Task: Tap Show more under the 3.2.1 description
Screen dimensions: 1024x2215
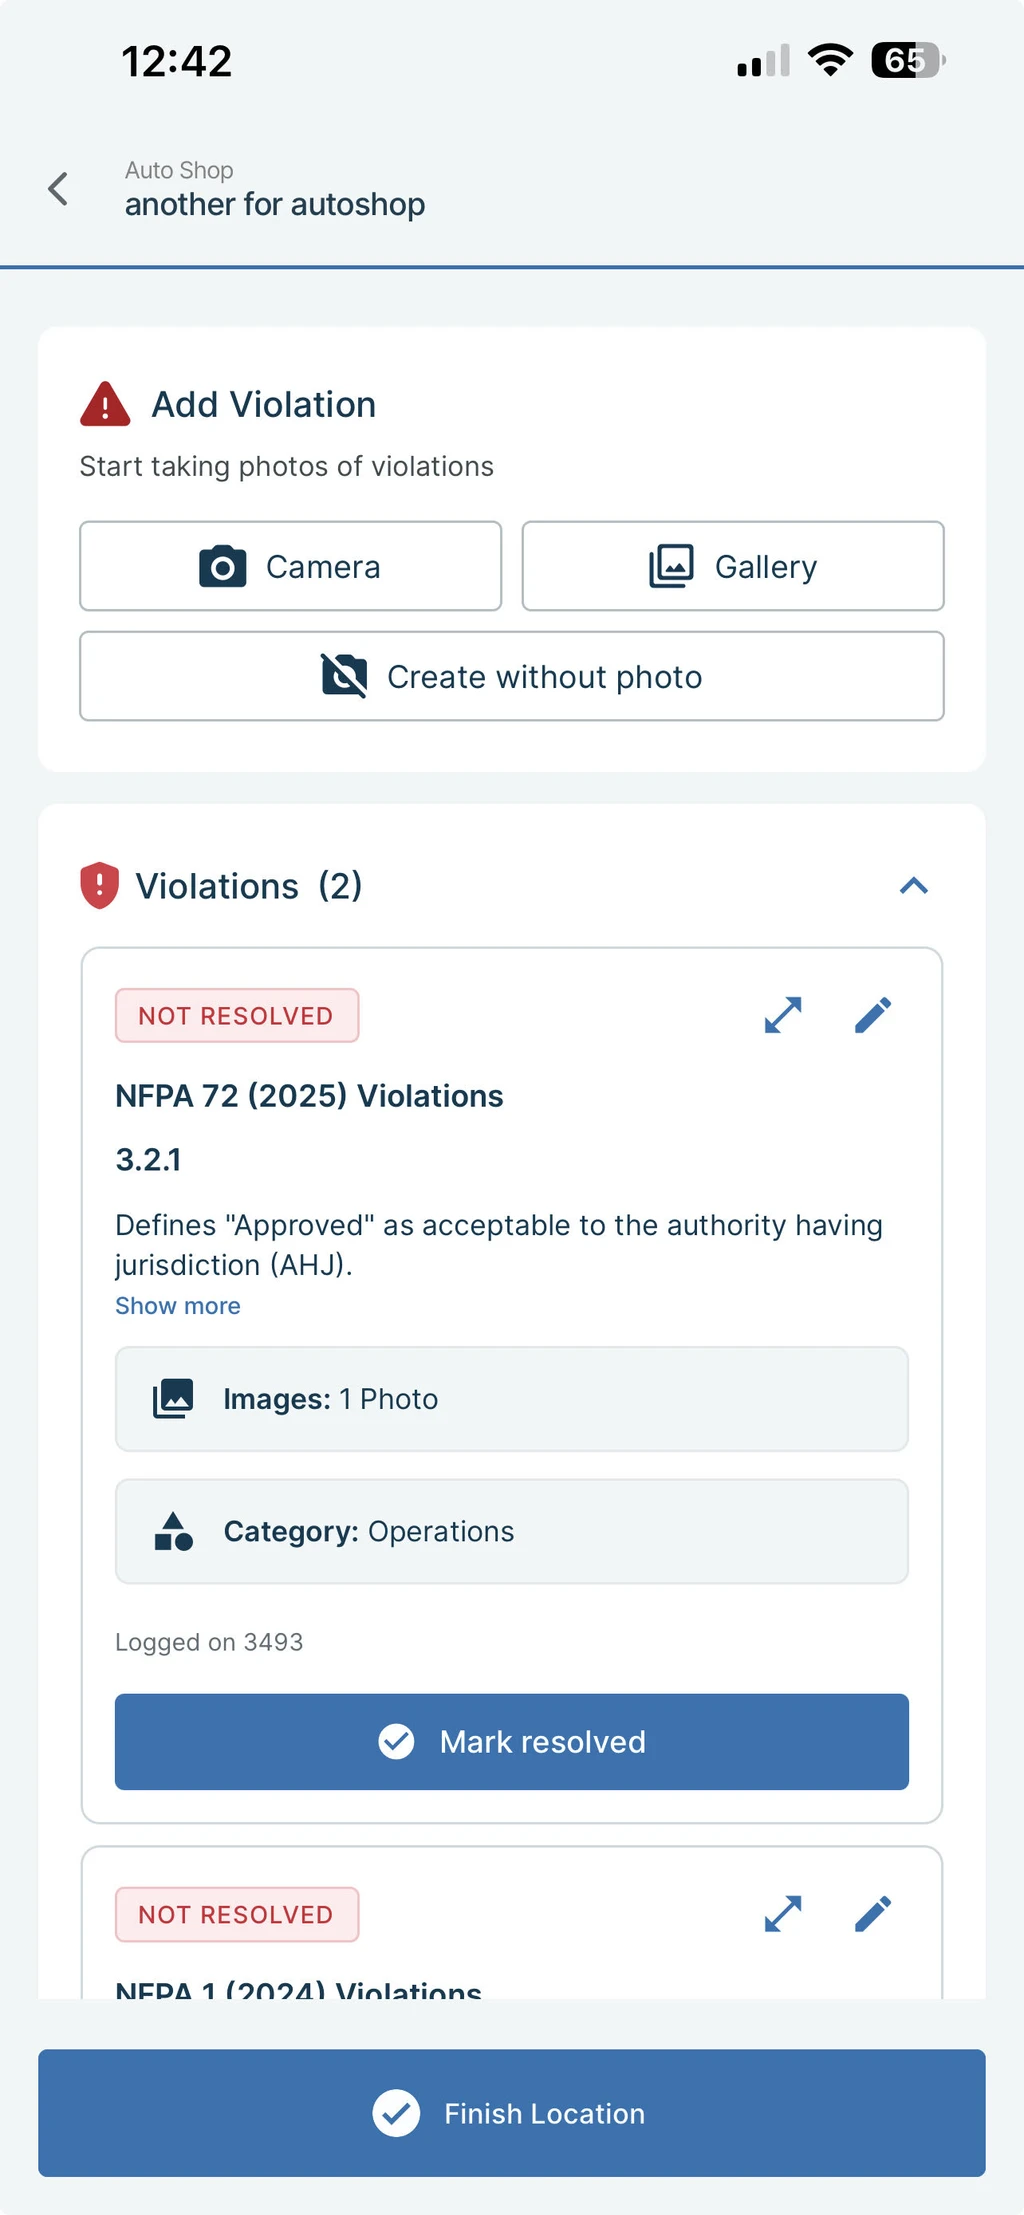Action: click(x=178, y=1306)
